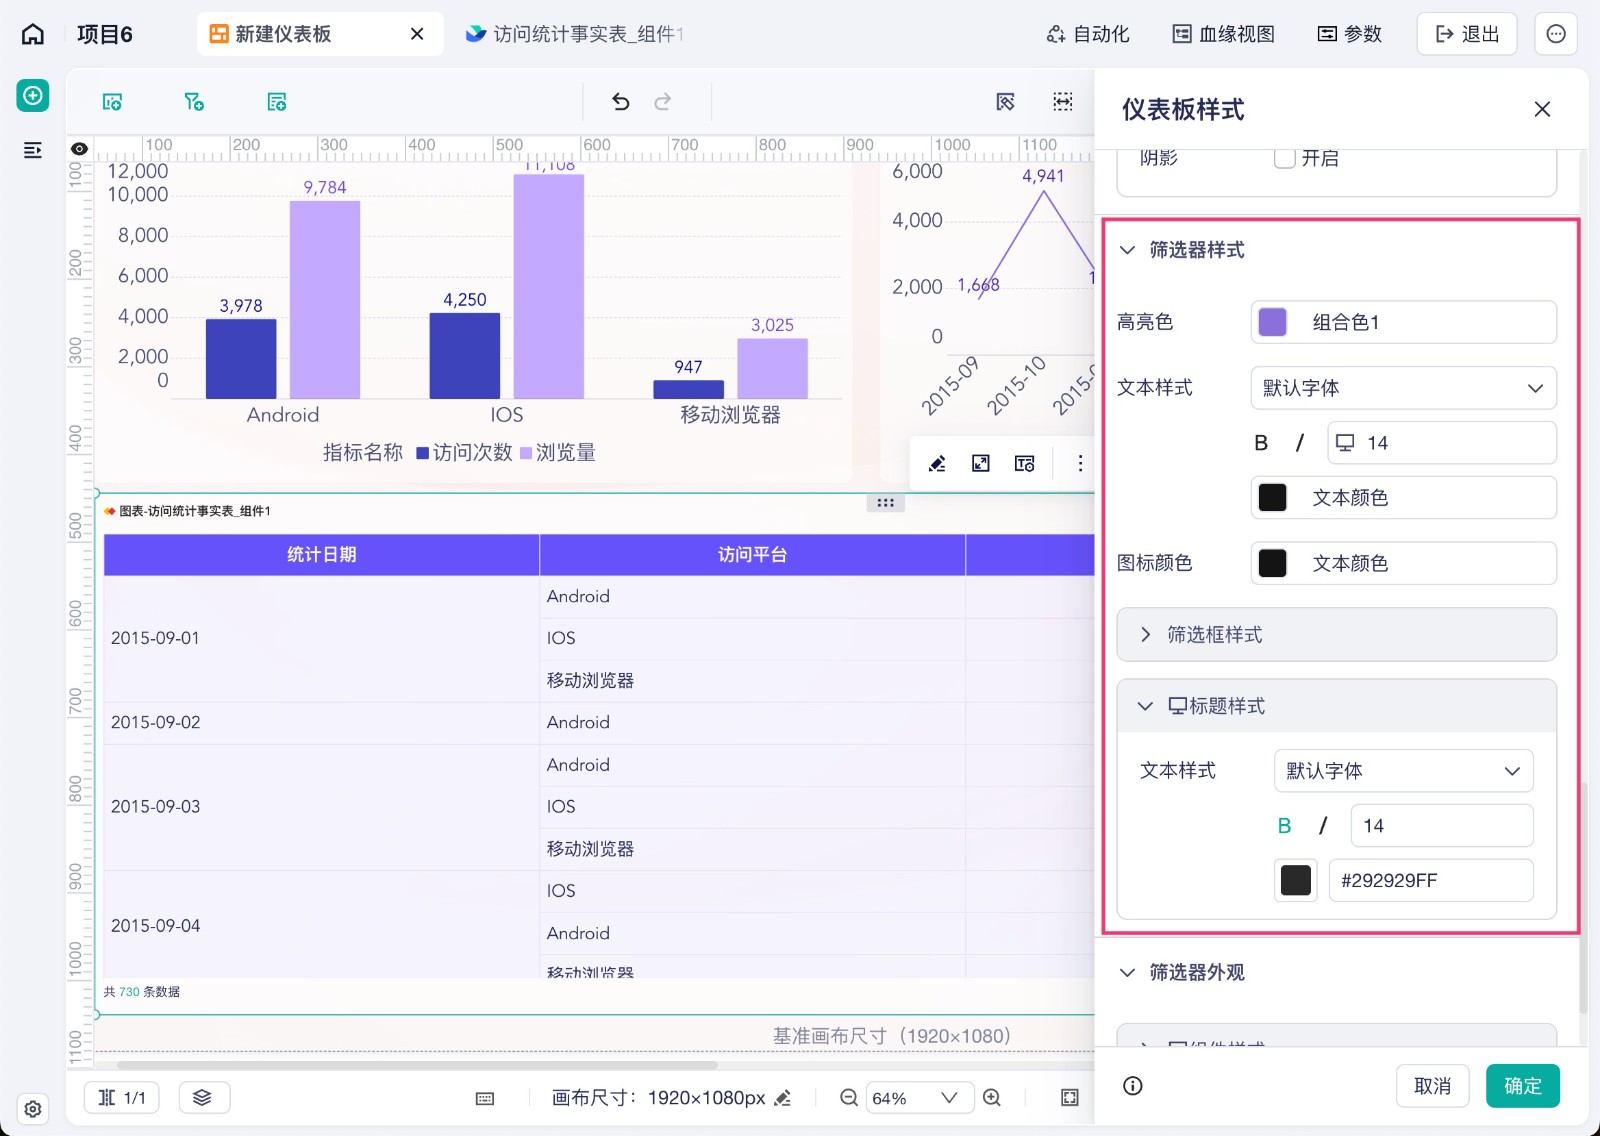Expand the 筛选框样式 section
This screenshot has width=1600, height=1136.
(1336, 635)
